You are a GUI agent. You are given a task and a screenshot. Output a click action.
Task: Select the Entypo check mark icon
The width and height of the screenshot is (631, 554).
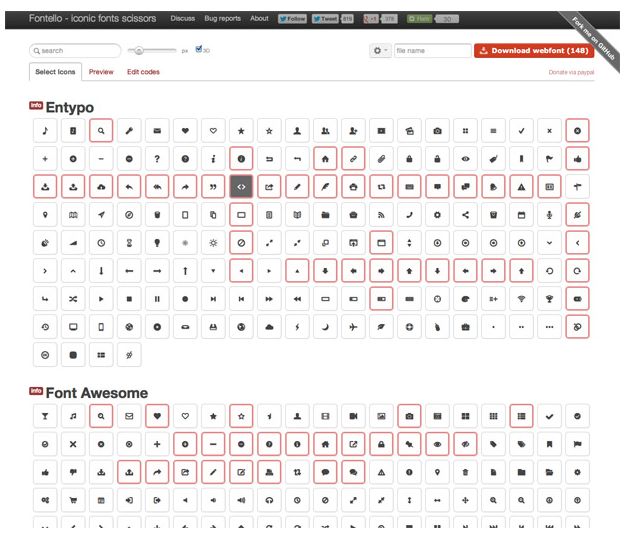coord(522,131)
